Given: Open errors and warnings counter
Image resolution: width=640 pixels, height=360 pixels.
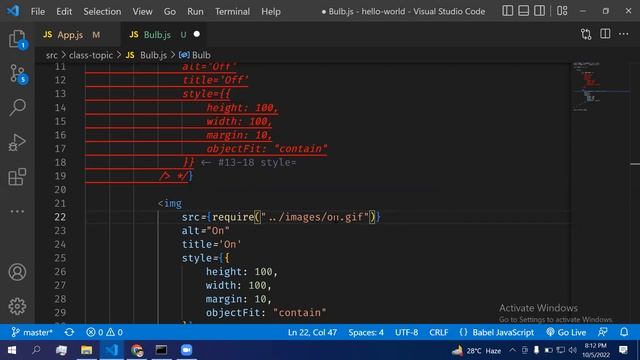Looking at the screenshot, I should tap(104, 332).
